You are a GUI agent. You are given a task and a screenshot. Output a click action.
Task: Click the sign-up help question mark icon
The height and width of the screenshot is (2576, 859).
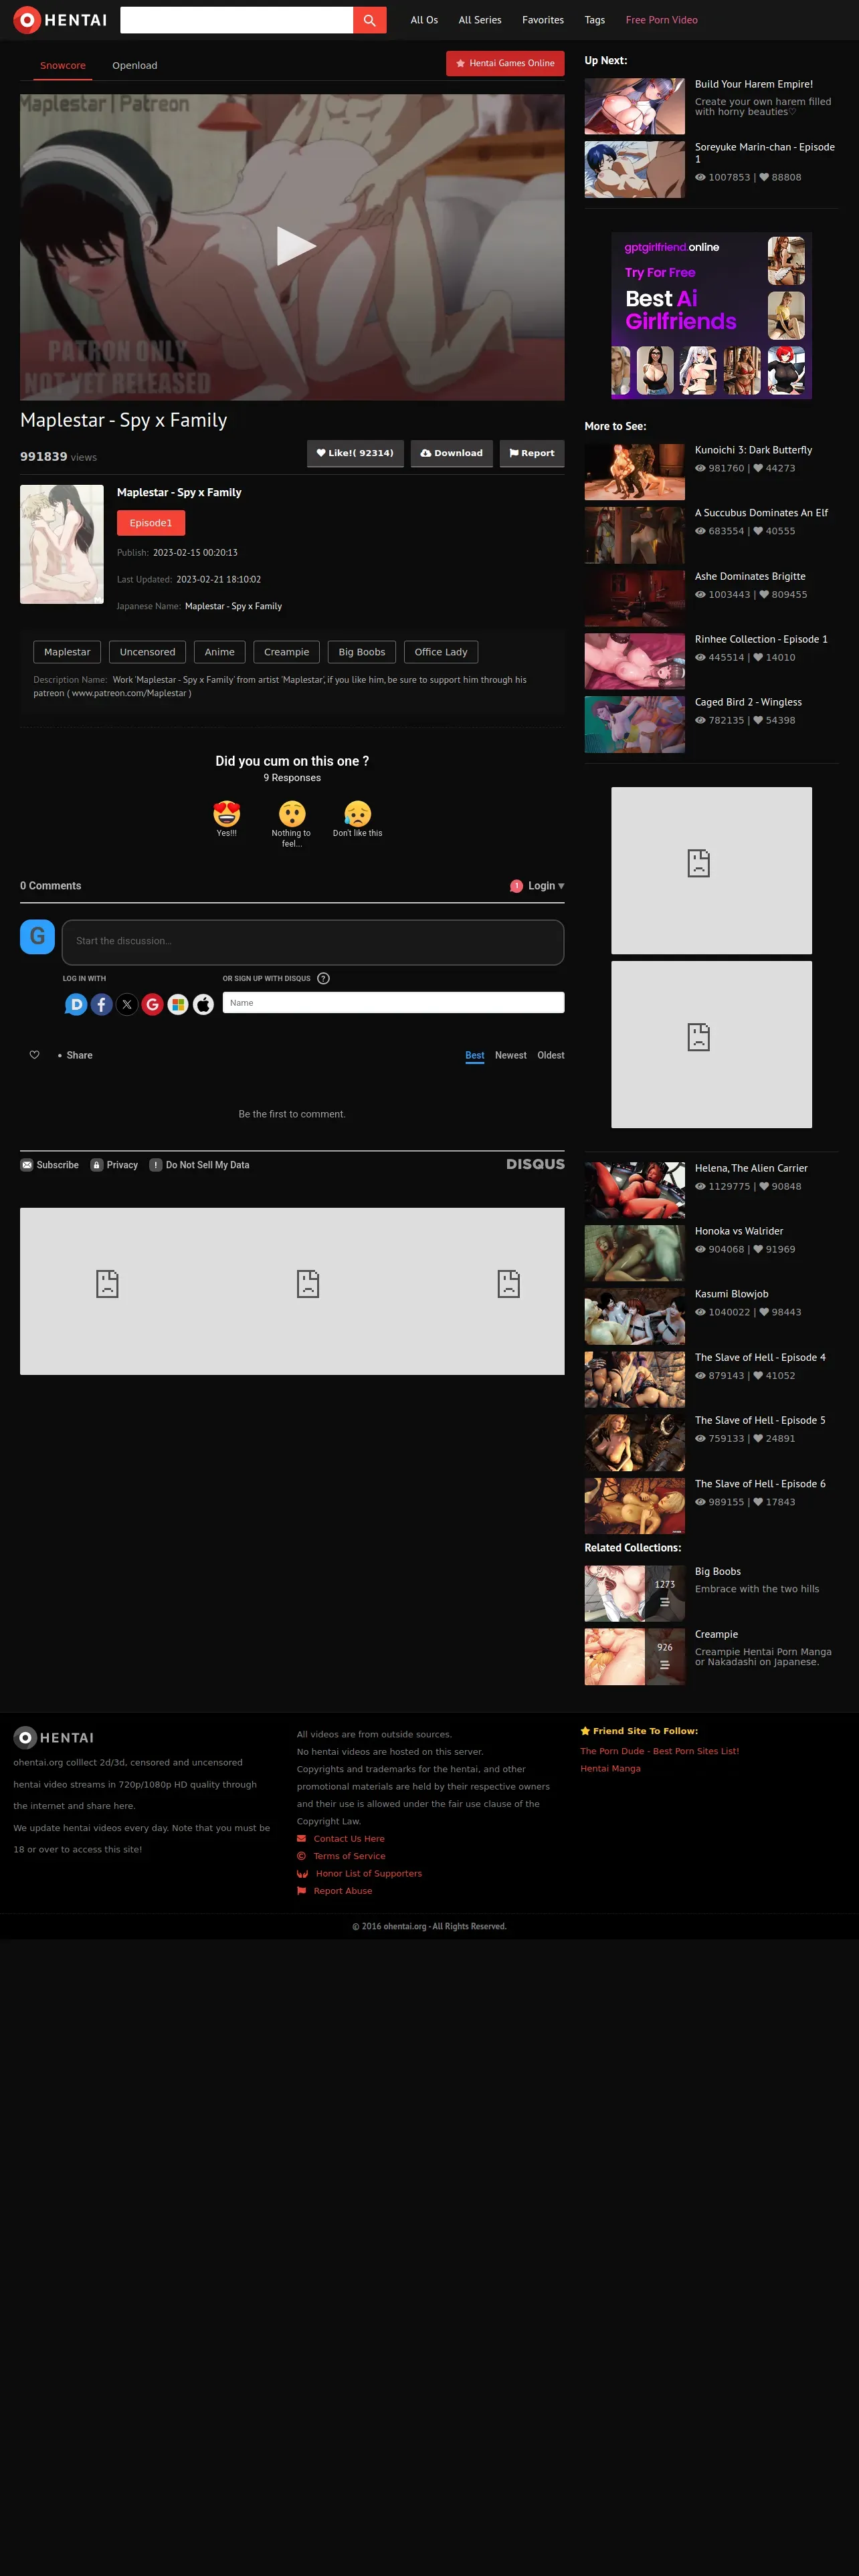pos(323,979)
